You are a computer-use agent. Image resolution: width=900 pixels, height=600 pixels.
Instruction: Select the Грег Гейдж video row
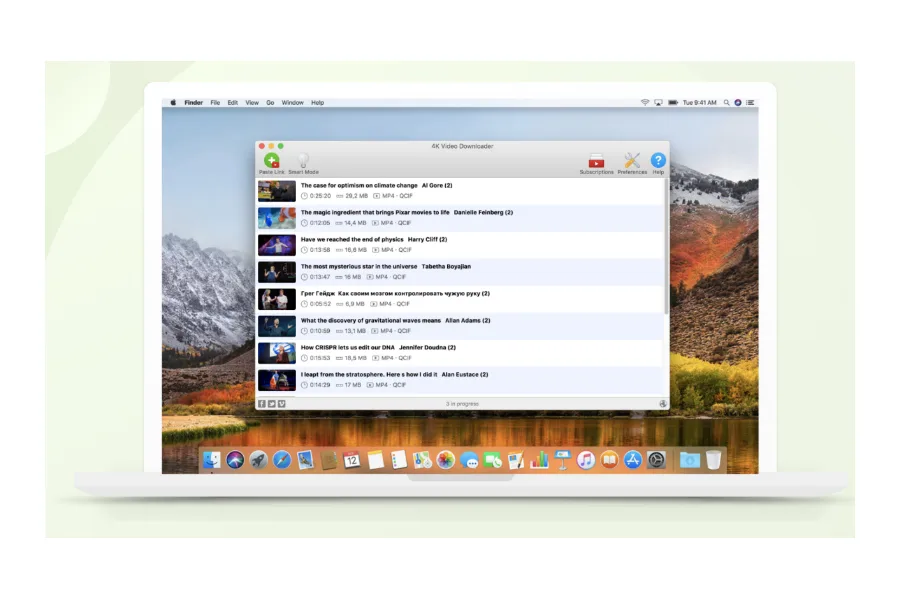[x=460, y=299]
